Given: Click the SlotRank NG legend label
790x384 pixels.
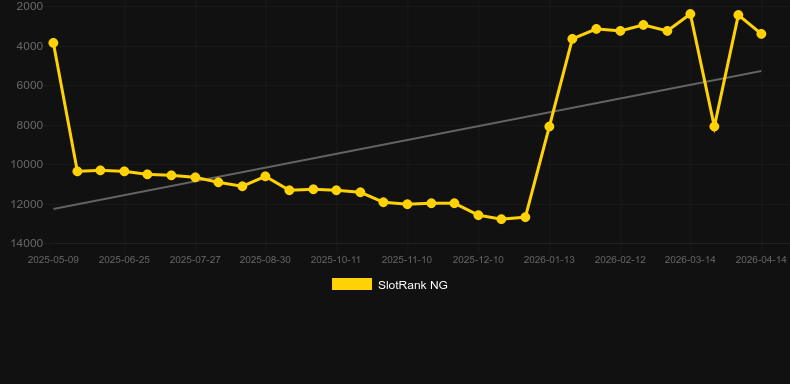Looking at the screenshot, I should pyautogui.click(x=413, y=285).
